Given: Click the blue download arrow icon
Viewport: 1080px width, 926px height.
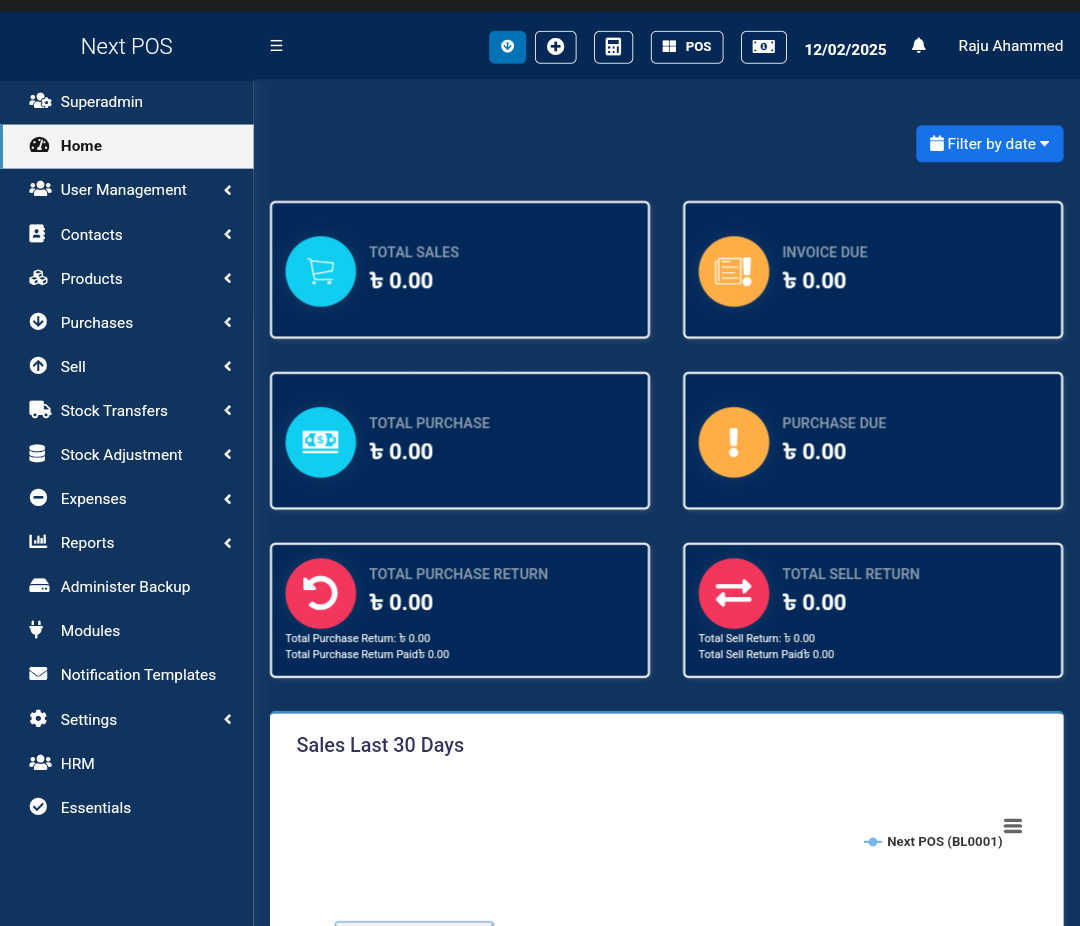Looking at the screenshot, I should pyautogui.click(x=507, y=47).
